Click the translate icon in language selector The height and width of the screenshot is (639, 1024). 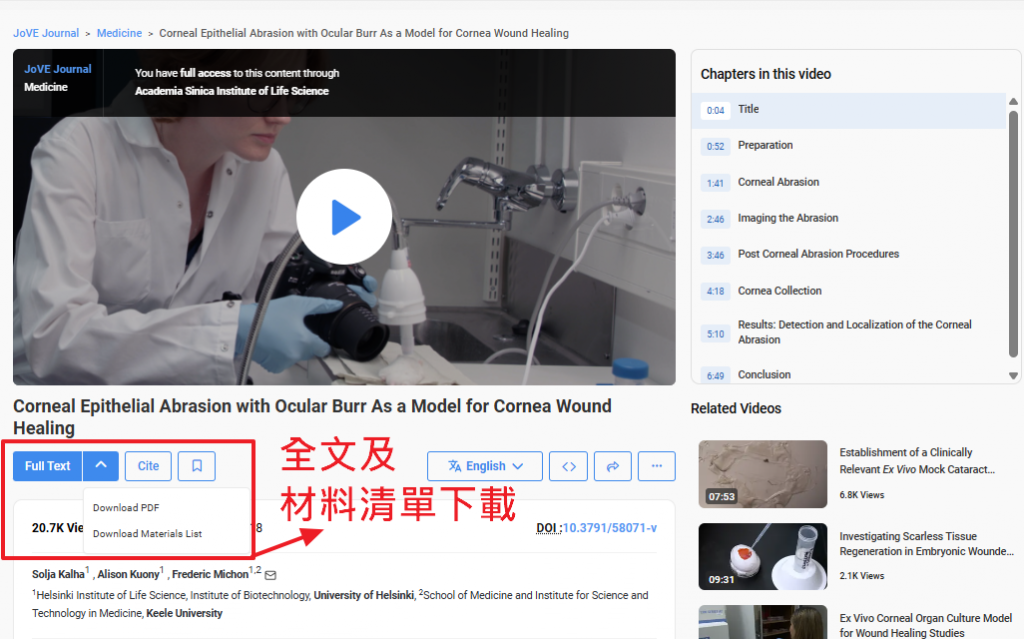point(455,466)
